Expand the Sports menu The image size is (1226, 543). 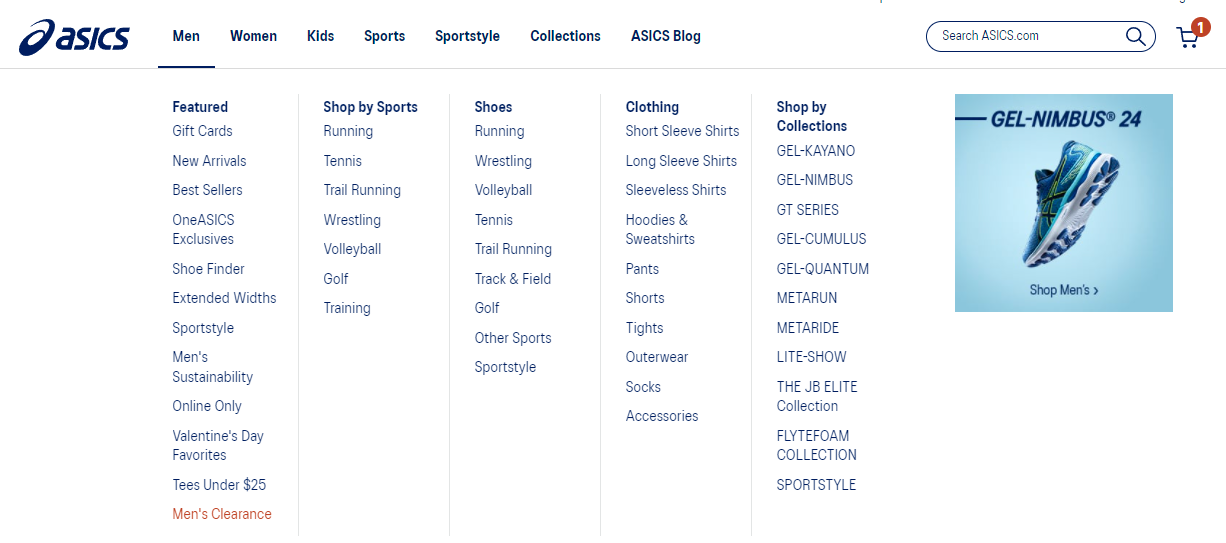tap(384, 36)
